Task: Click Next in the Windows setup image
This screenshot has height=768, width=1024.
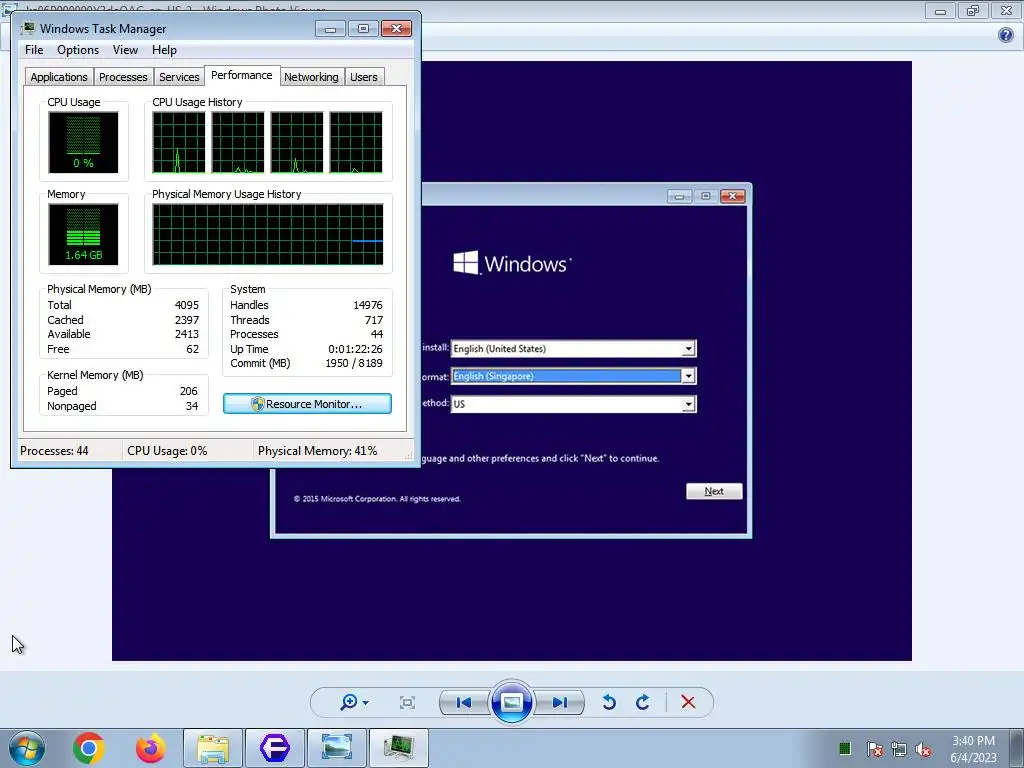Action: (714, 491)
